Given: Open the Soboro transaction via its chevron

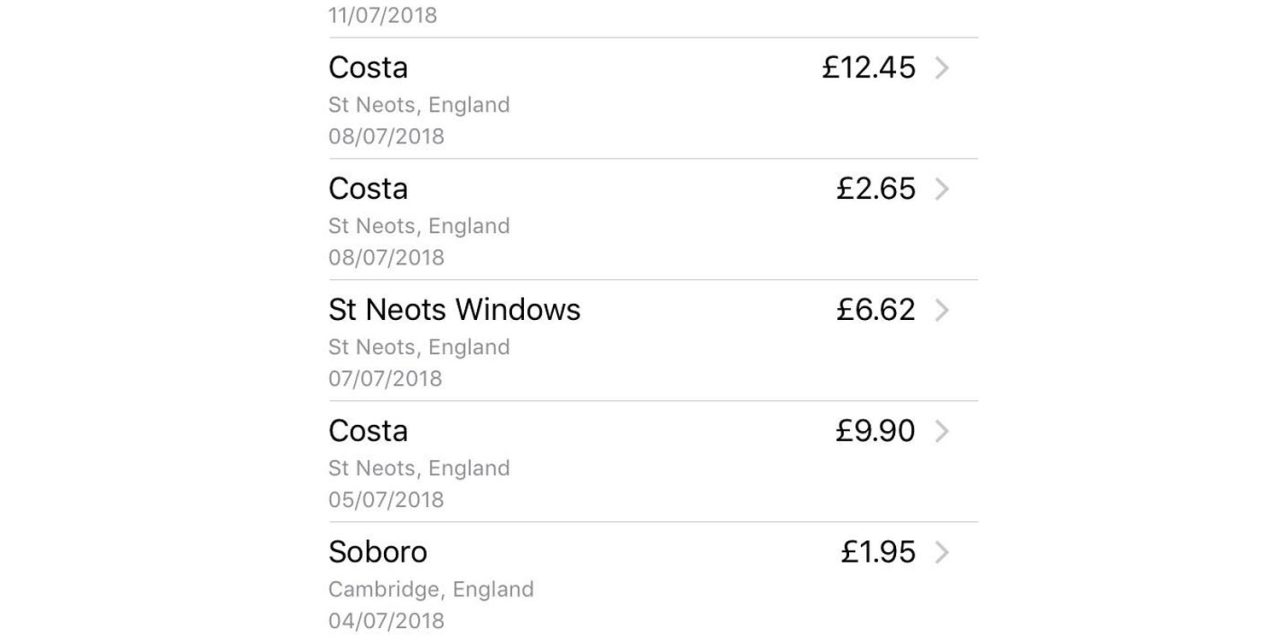Looking at the screenshot, I should (x=941, y=552).
